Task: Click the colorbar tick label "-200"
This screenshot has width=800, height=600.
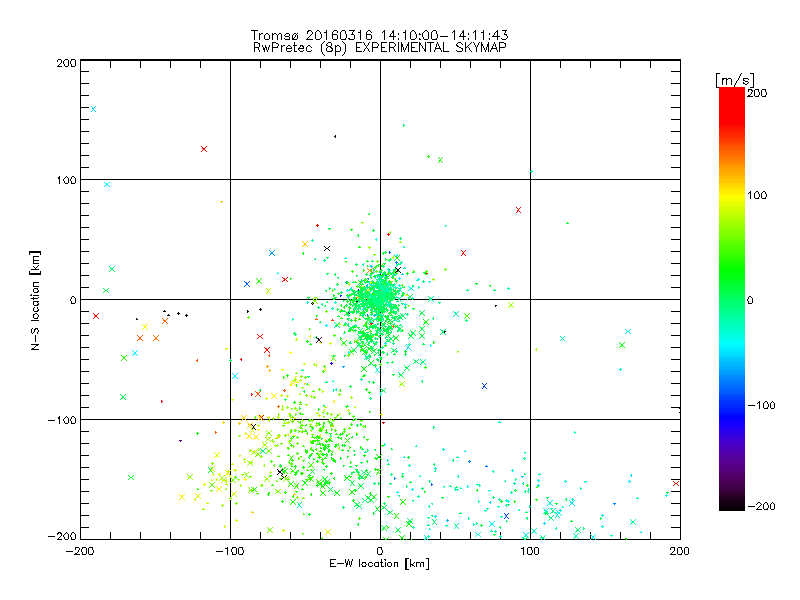Action: click(761, 506)
